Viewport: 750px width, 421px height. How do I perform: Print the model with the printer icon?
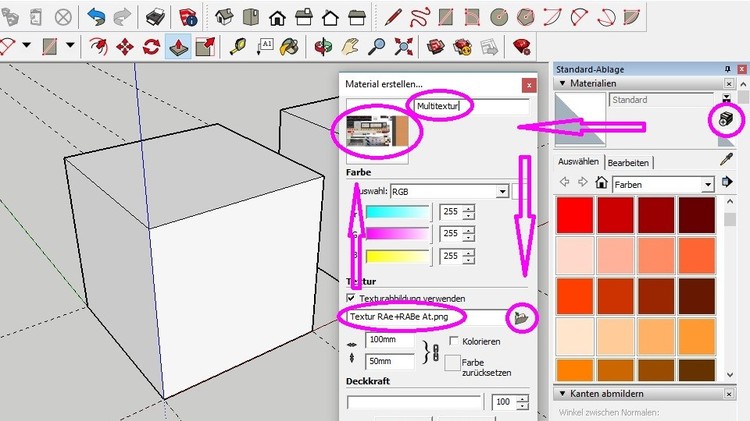[x=155, y=18]
